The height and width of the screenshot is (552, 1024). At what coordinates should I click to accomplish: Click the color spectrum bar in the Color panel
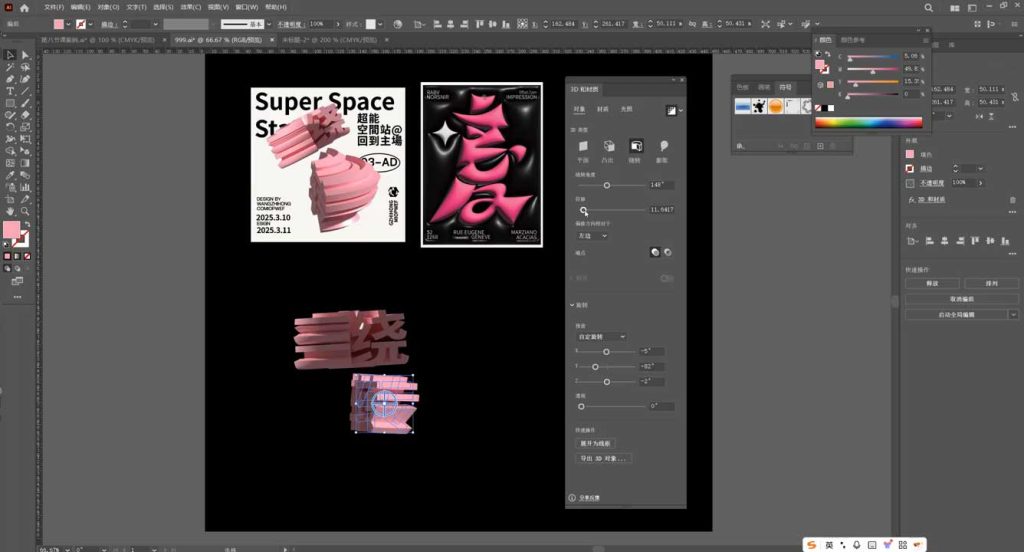coord(869,123)
